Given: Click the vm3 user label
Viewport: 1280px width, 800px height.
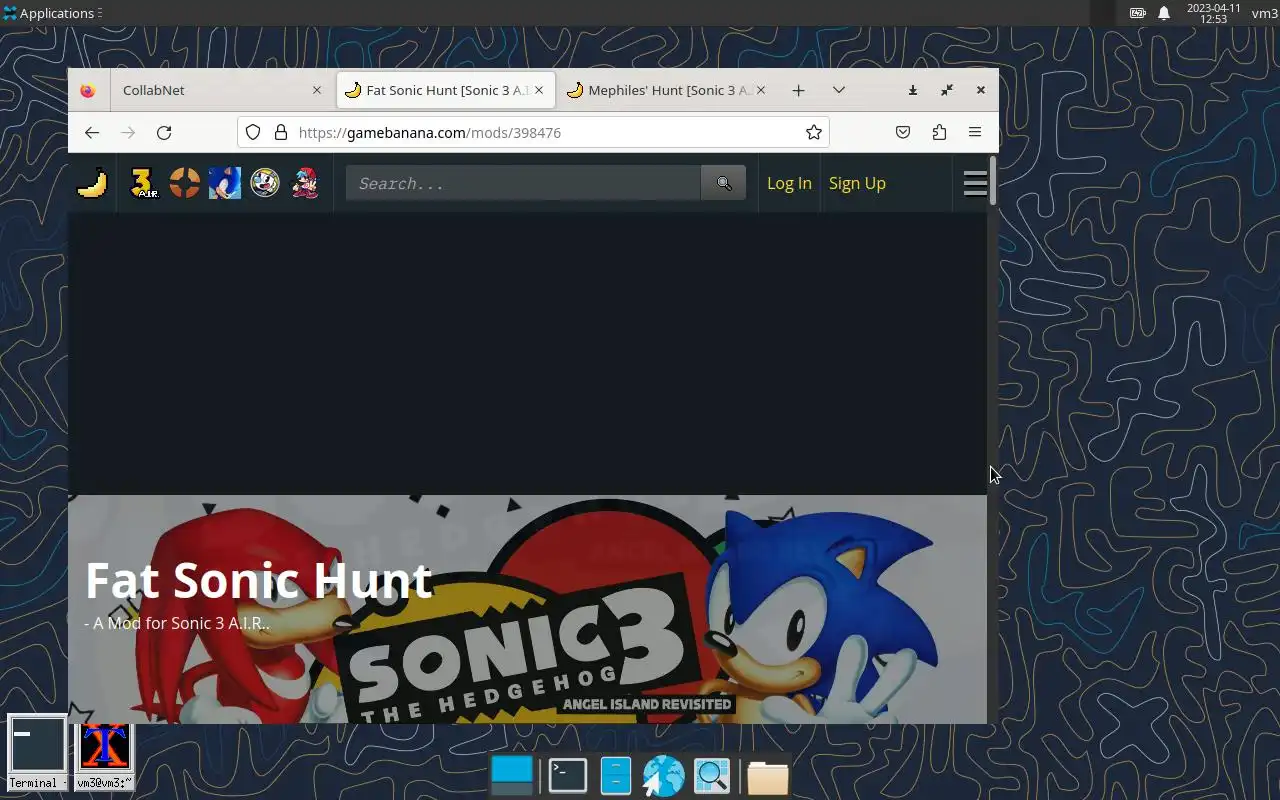Looking at the screenshot, I should click(x=1264, y=13).
